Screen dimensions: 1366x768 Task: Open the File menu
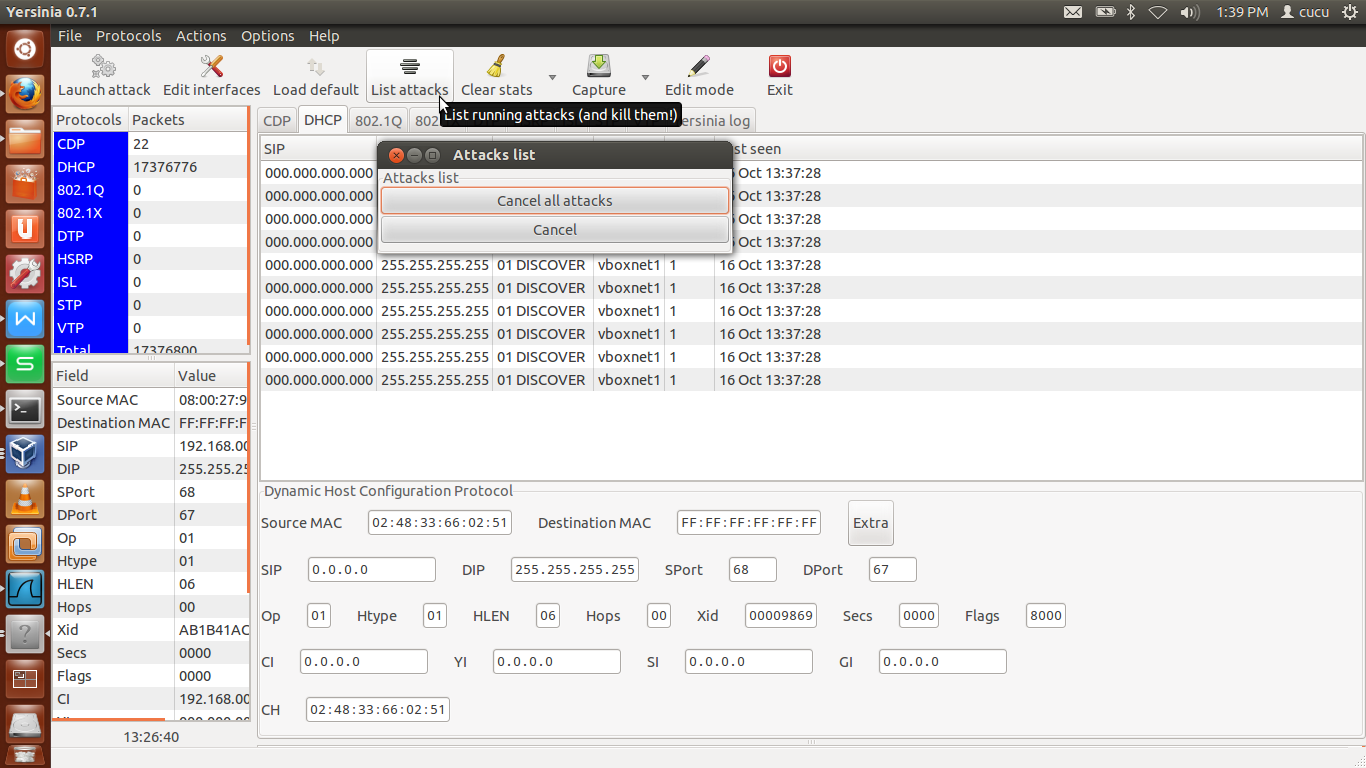[70, 36]
